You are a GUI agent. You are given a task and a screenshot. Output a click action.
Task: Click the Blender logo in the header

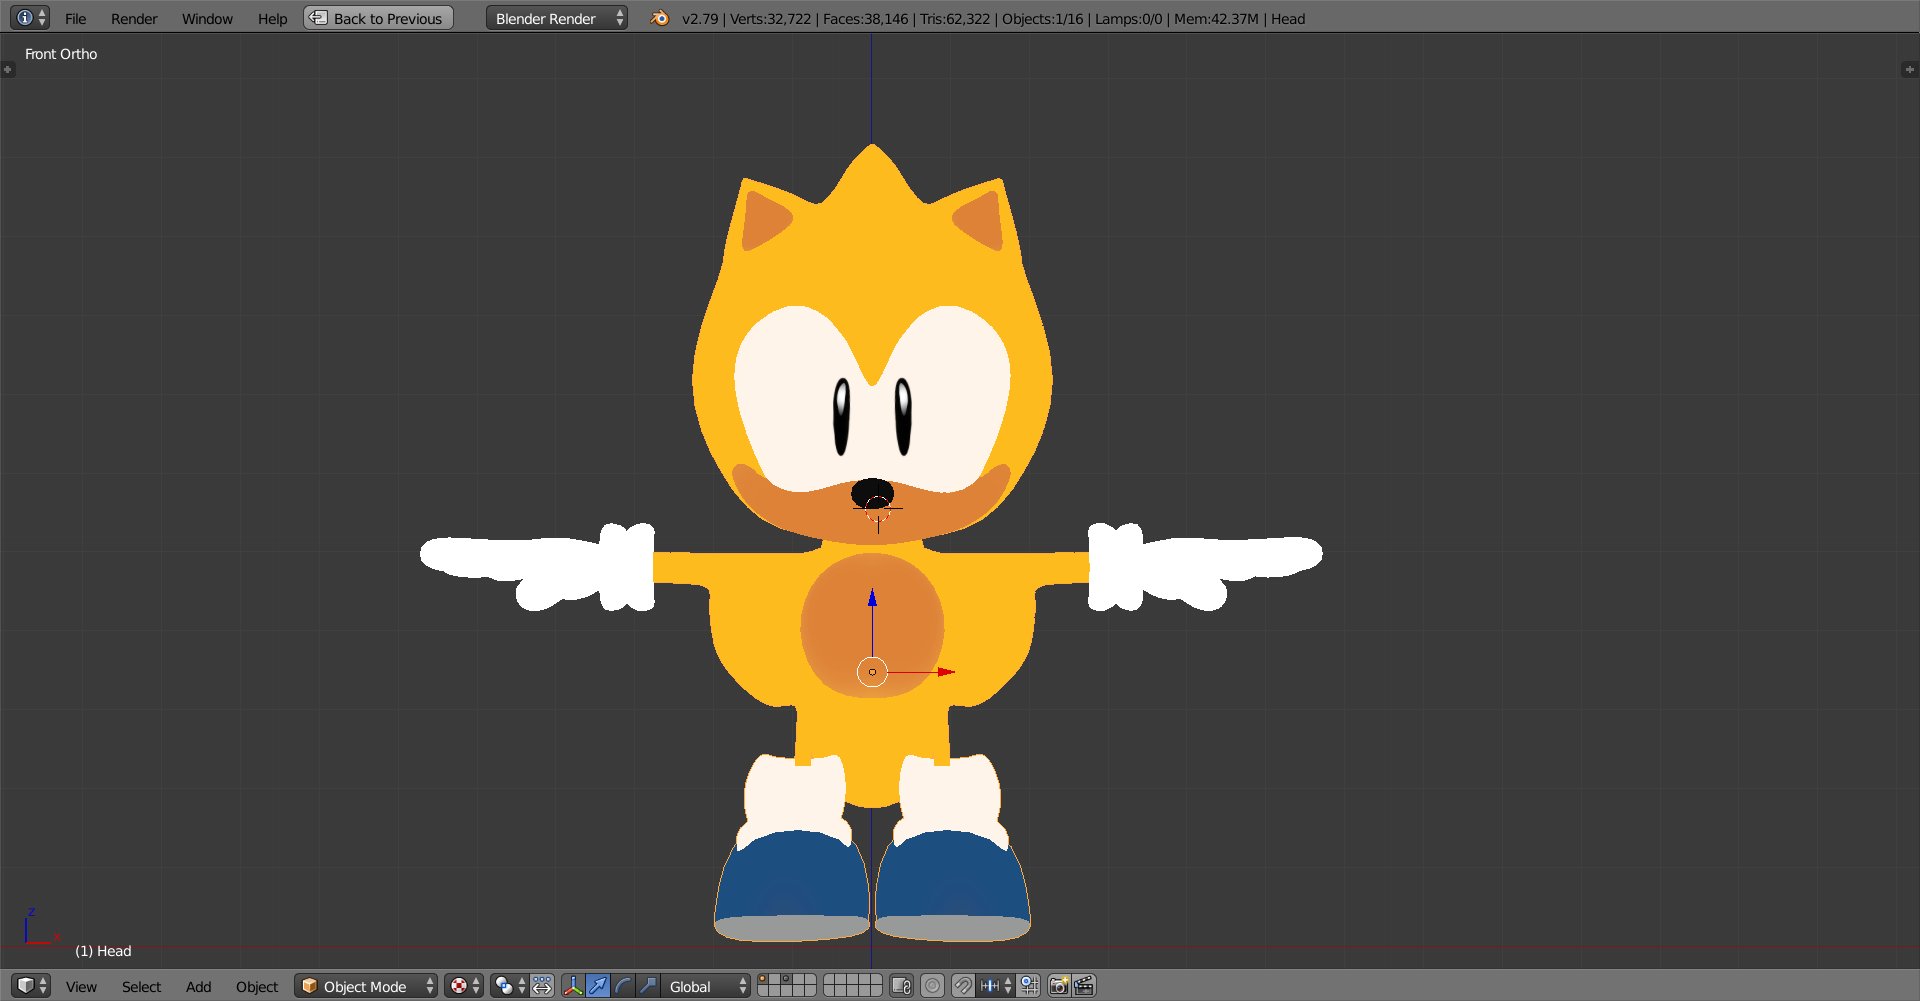658,18
